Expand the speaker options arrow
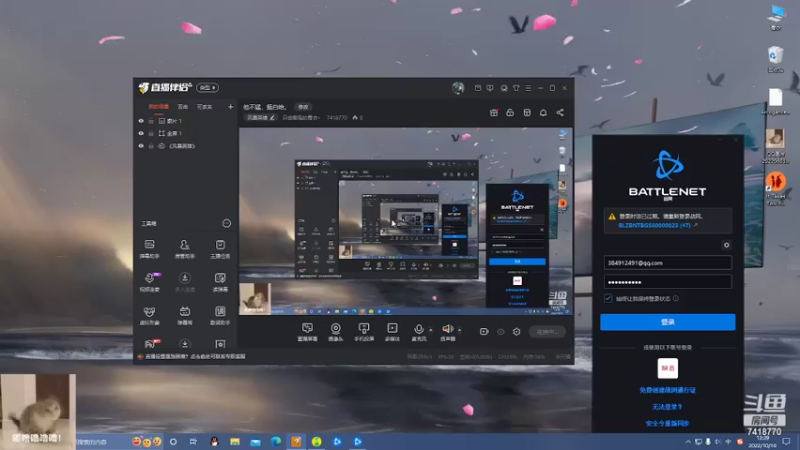 click(x=460, y=330)
